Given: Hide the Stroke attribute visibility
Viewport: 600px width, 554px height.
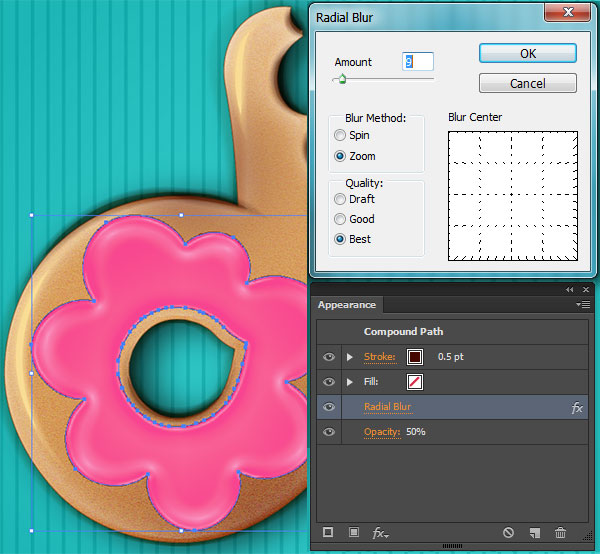Looking at the screenshot, I should click(x=330, y=357).
